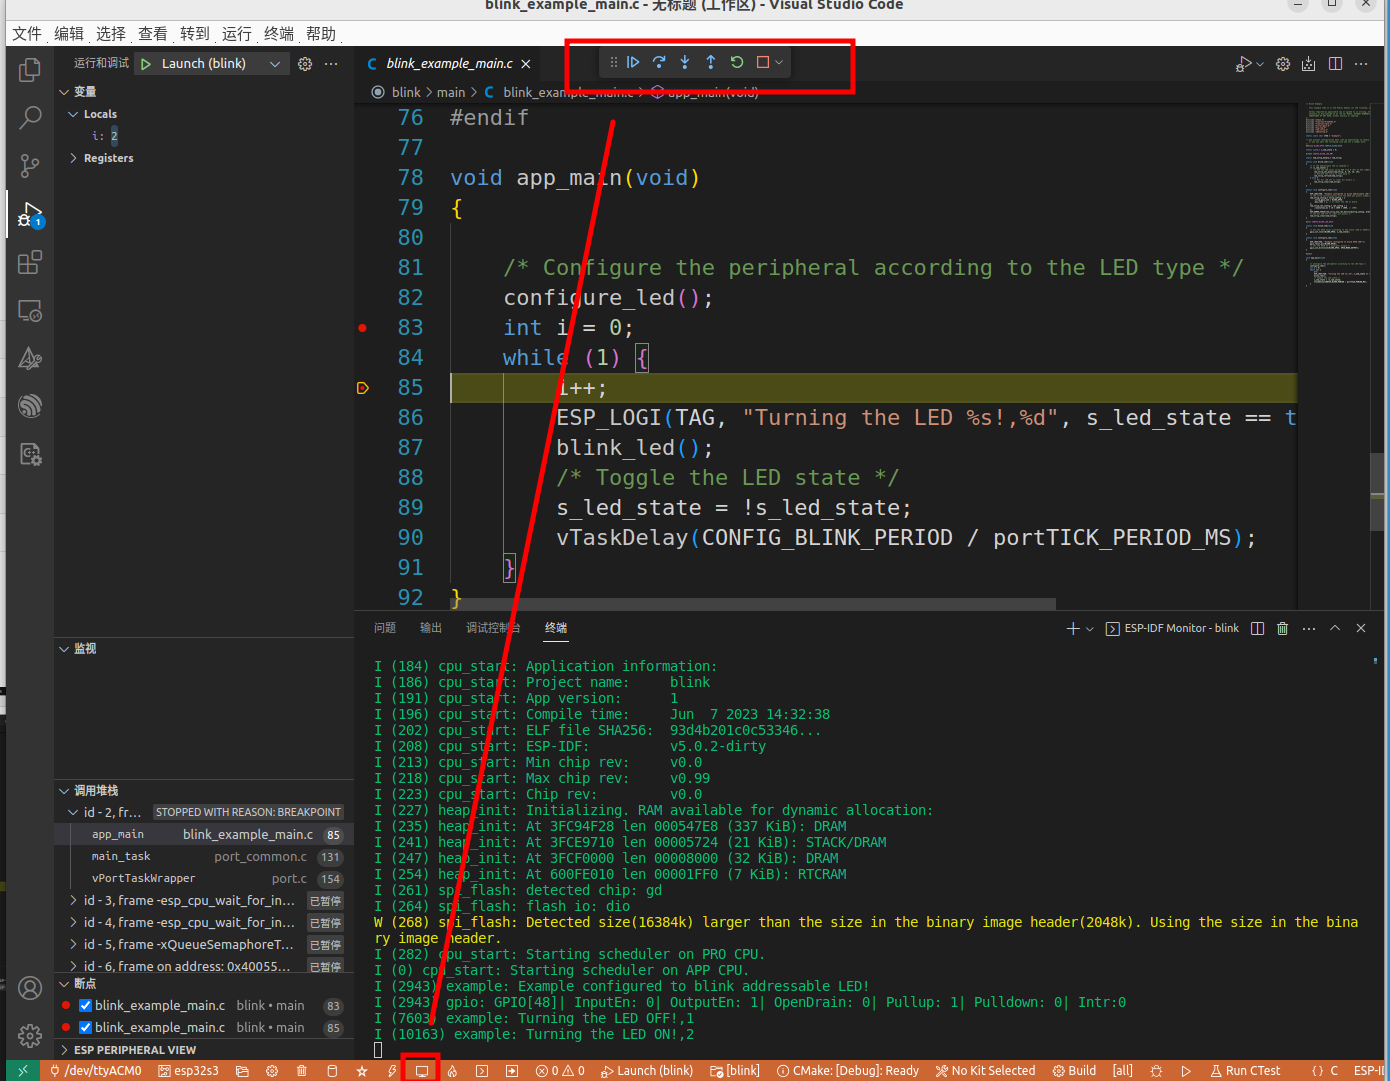The height and width of the screenshot is (1081, 1390).
Task: Click the red breakpoint dot at line 83
Action: pos(362,327)
